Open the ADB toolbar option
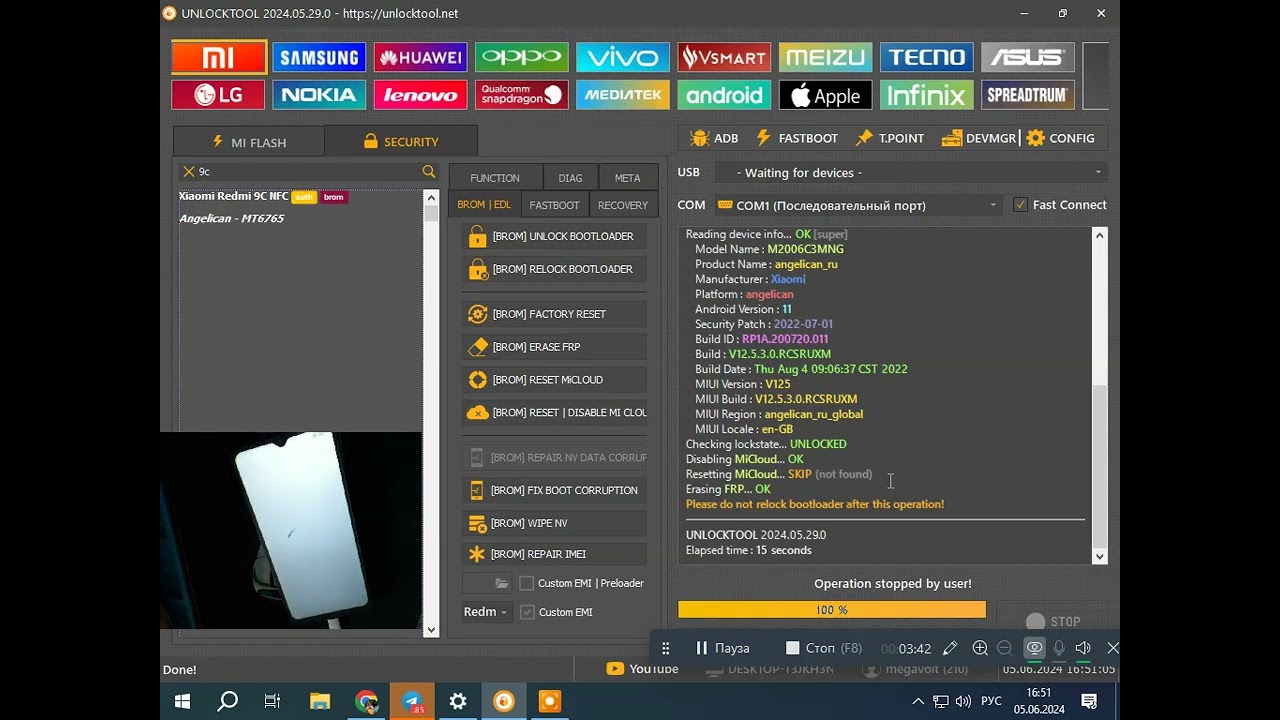This screenshot has height=720, width=1280. pyautogui.click(x=713, y=138)
